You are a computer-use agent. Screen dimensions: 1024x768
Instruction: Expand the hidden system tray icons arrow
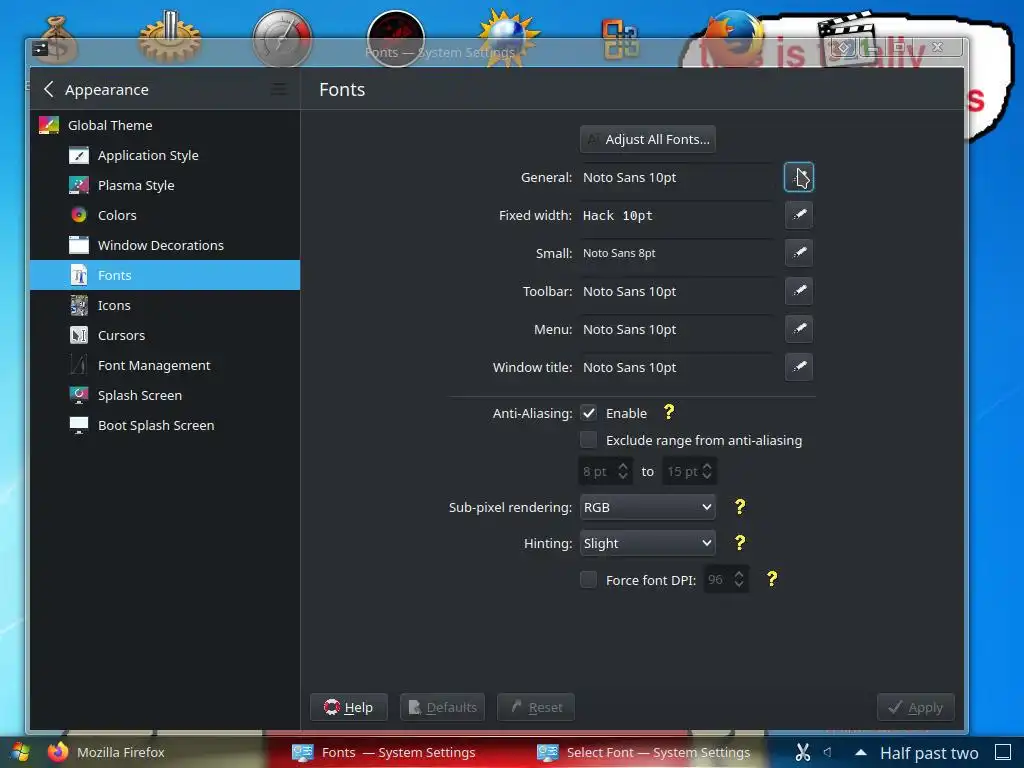pyautogui.click(x=861, y=752)
